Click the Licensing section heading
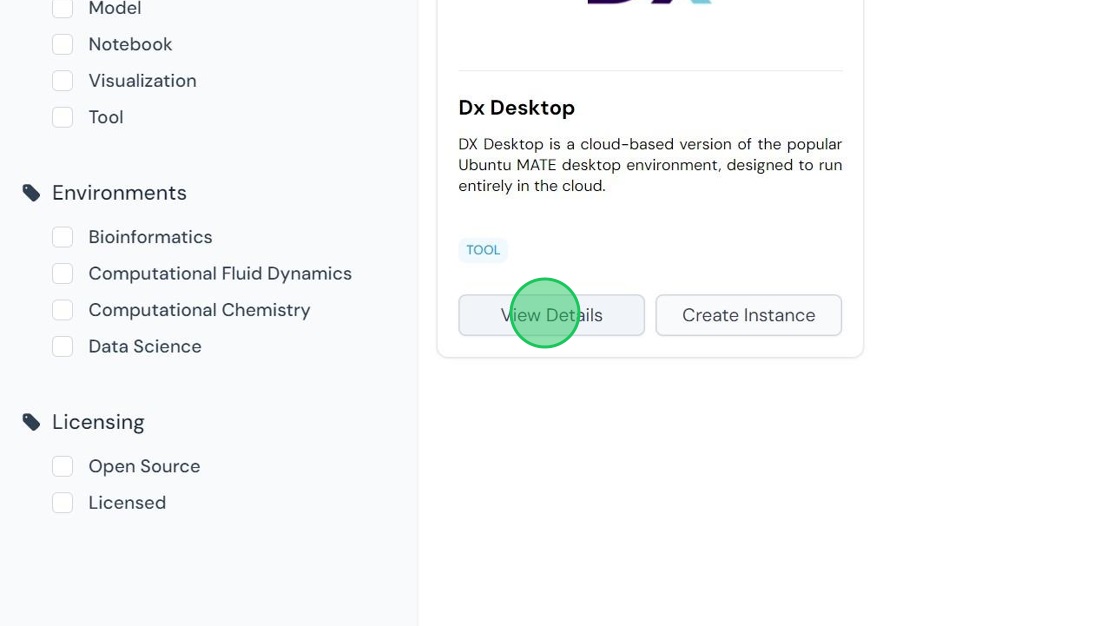1120x626 pixels. coord(99,422)
